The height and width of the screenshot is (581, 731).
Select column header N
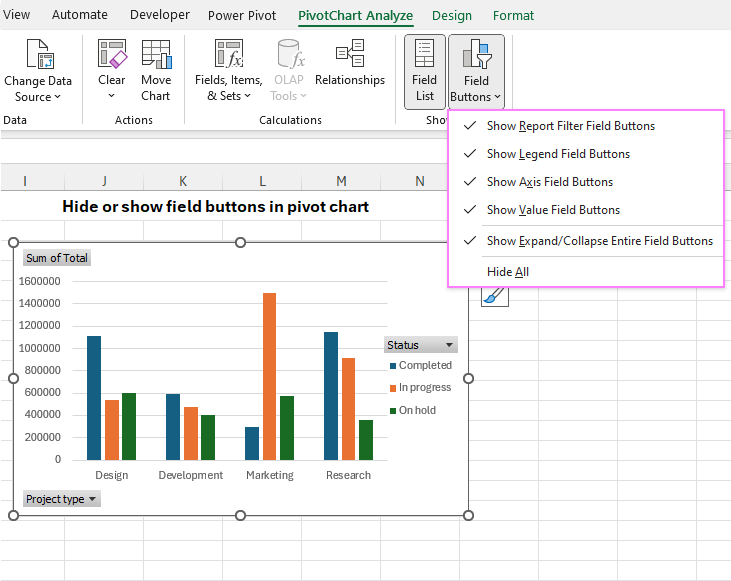pos(420,181)
